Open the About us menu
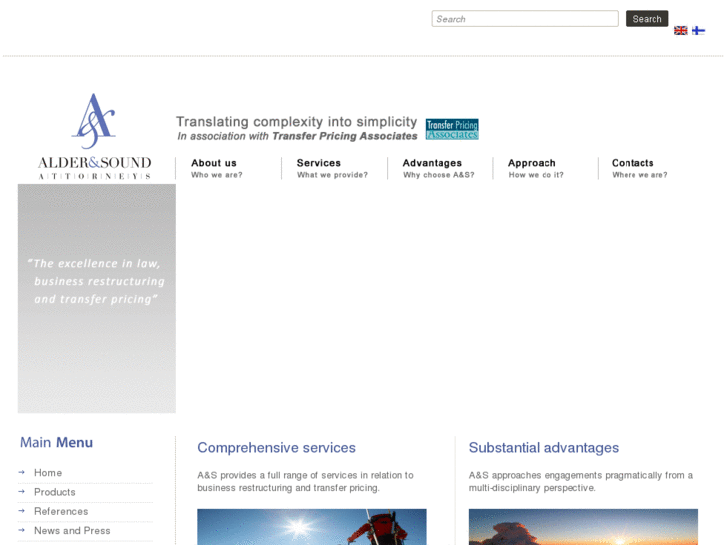Image resolution: width=727 pixels, height=545 pixels. 217,168
